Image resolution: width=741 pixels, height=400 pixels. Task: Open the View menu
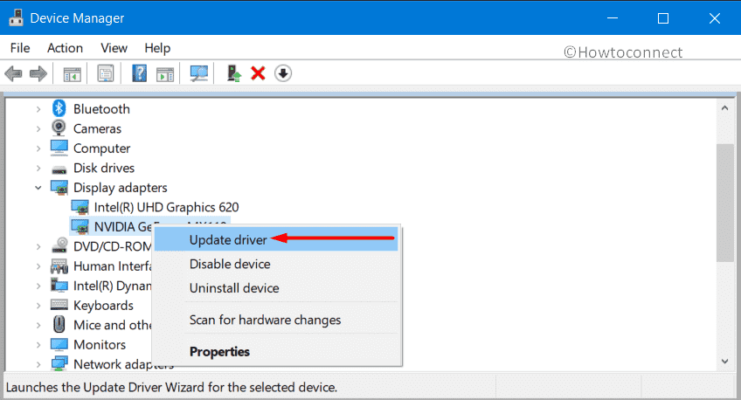114,48
